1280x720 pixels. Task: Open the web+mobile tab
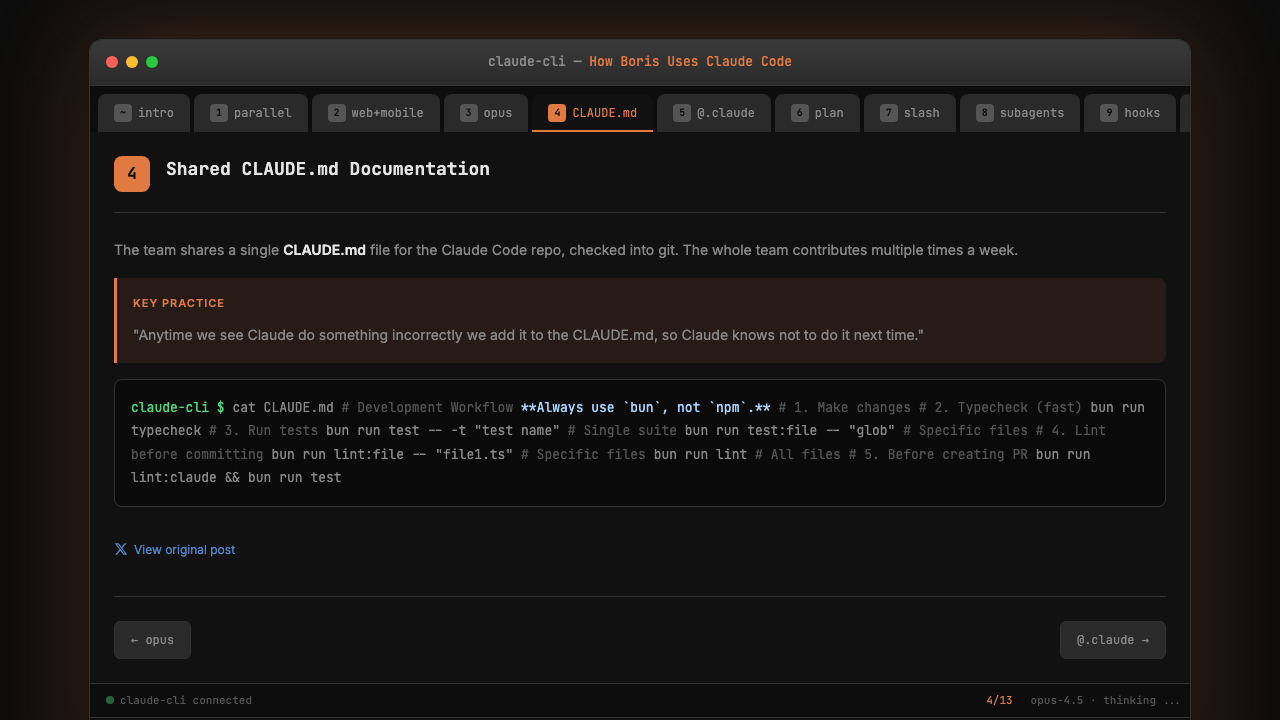(376, 113)
